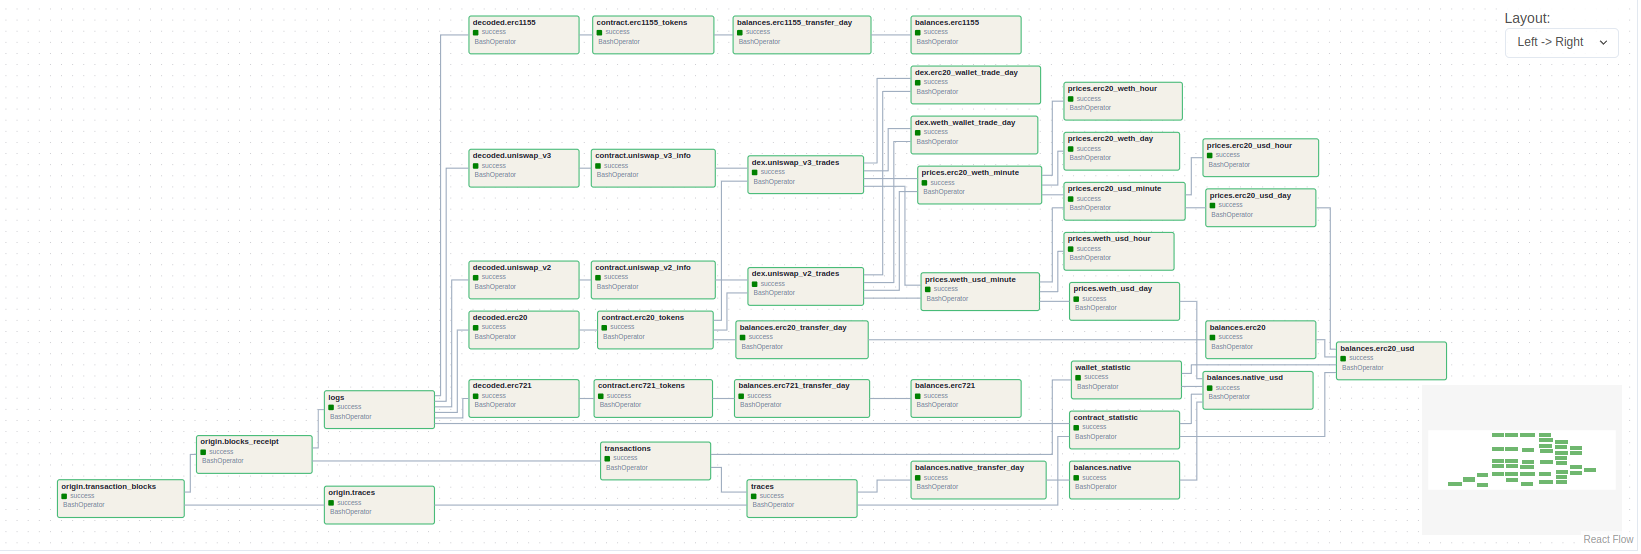Viewport: 1641px width, 554px height.
Task: Click the success status icon in balances.native node
Action: click(1077, 478)
